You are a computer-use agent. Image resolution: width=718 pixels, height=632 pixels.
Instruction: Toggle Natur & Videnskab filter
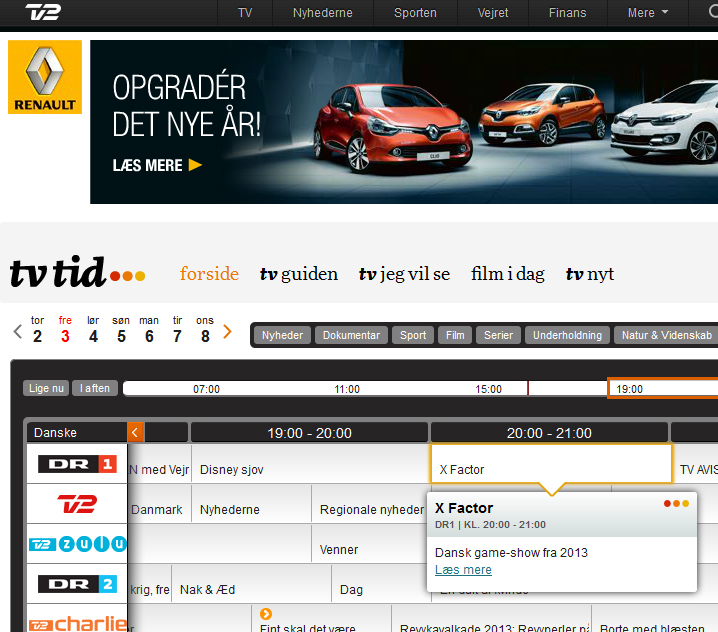667,335
